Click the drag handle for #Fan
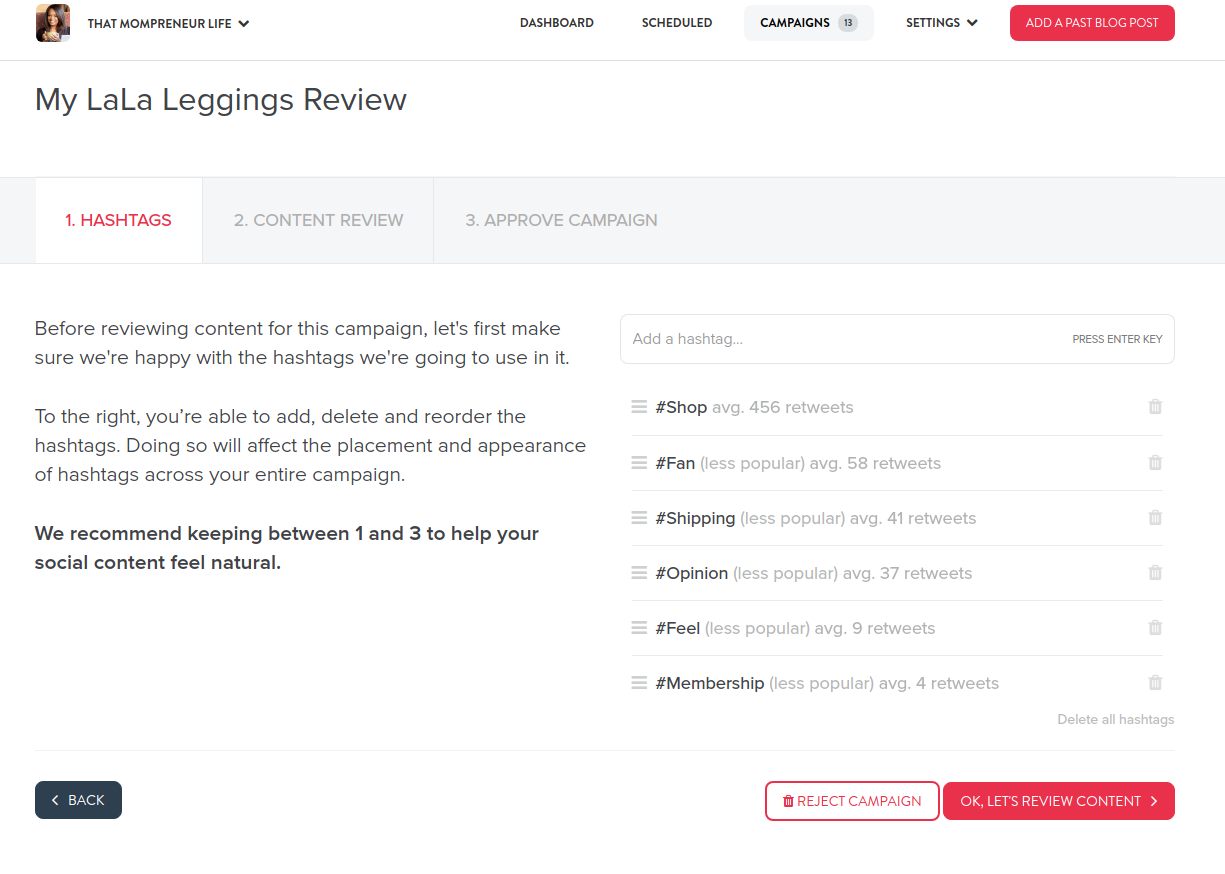Viewport: 1225px width, 874px height. [639, 463]
